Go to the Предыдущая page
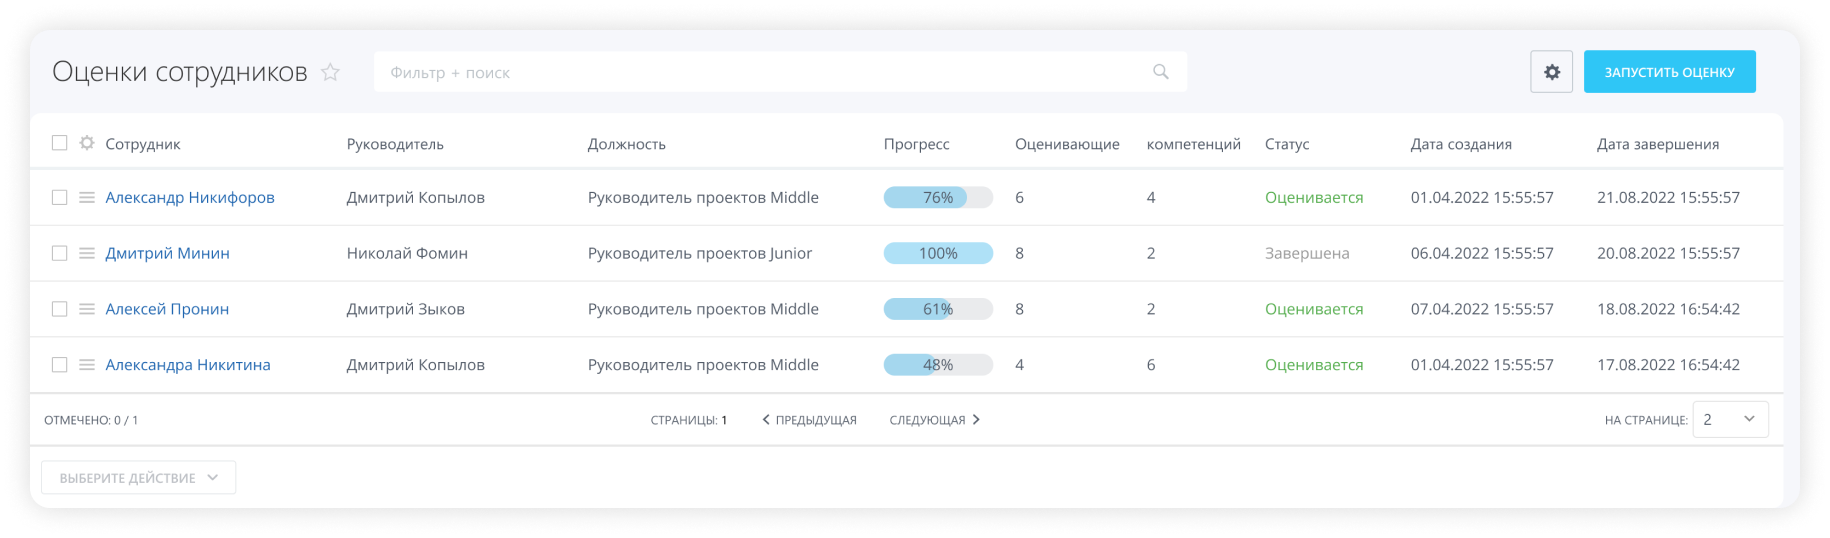Image resolution: width=1830 pixels, height=538 pixels. (809, 420)
